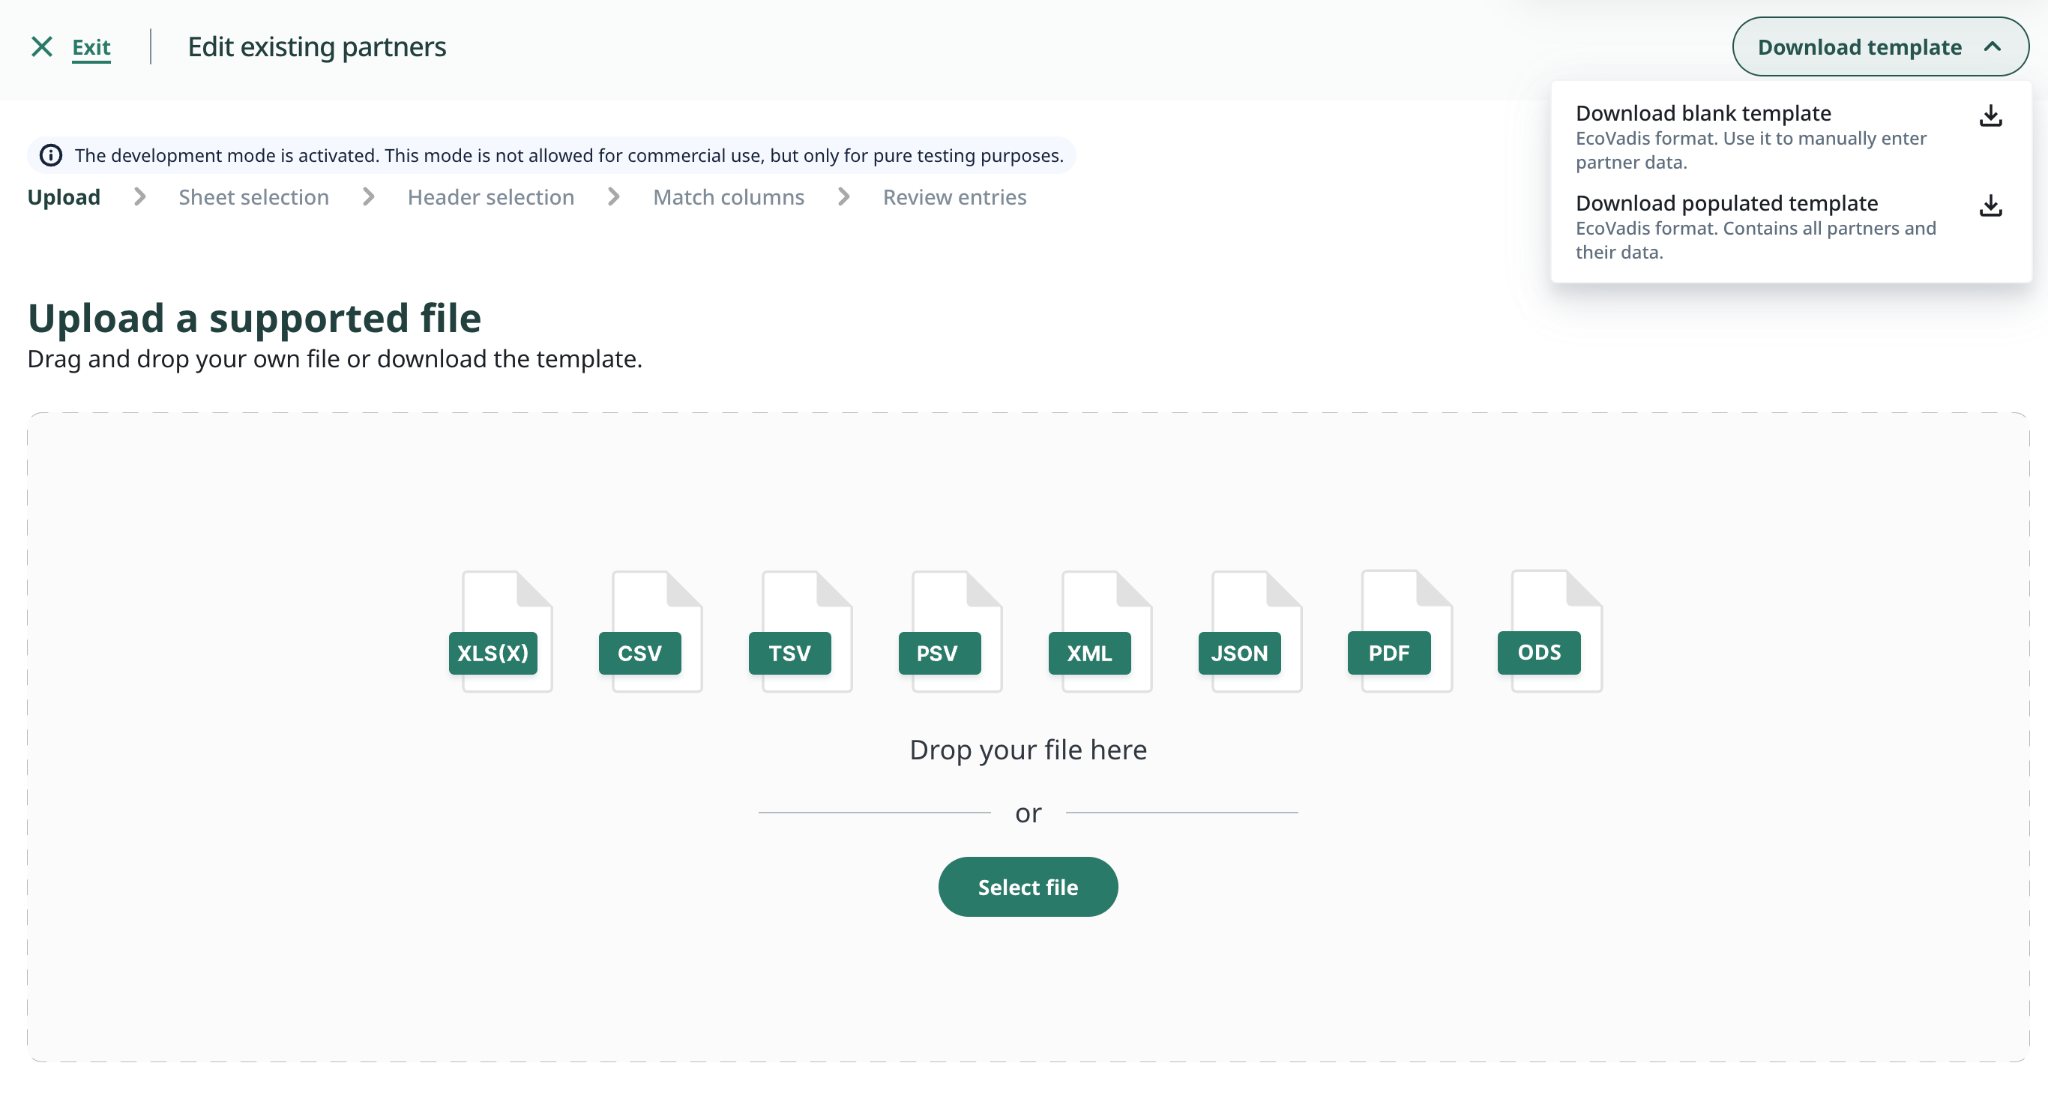Click download icon for blank template
The width and height of the screenshot is (2048, 1115).
[1990, 116]
